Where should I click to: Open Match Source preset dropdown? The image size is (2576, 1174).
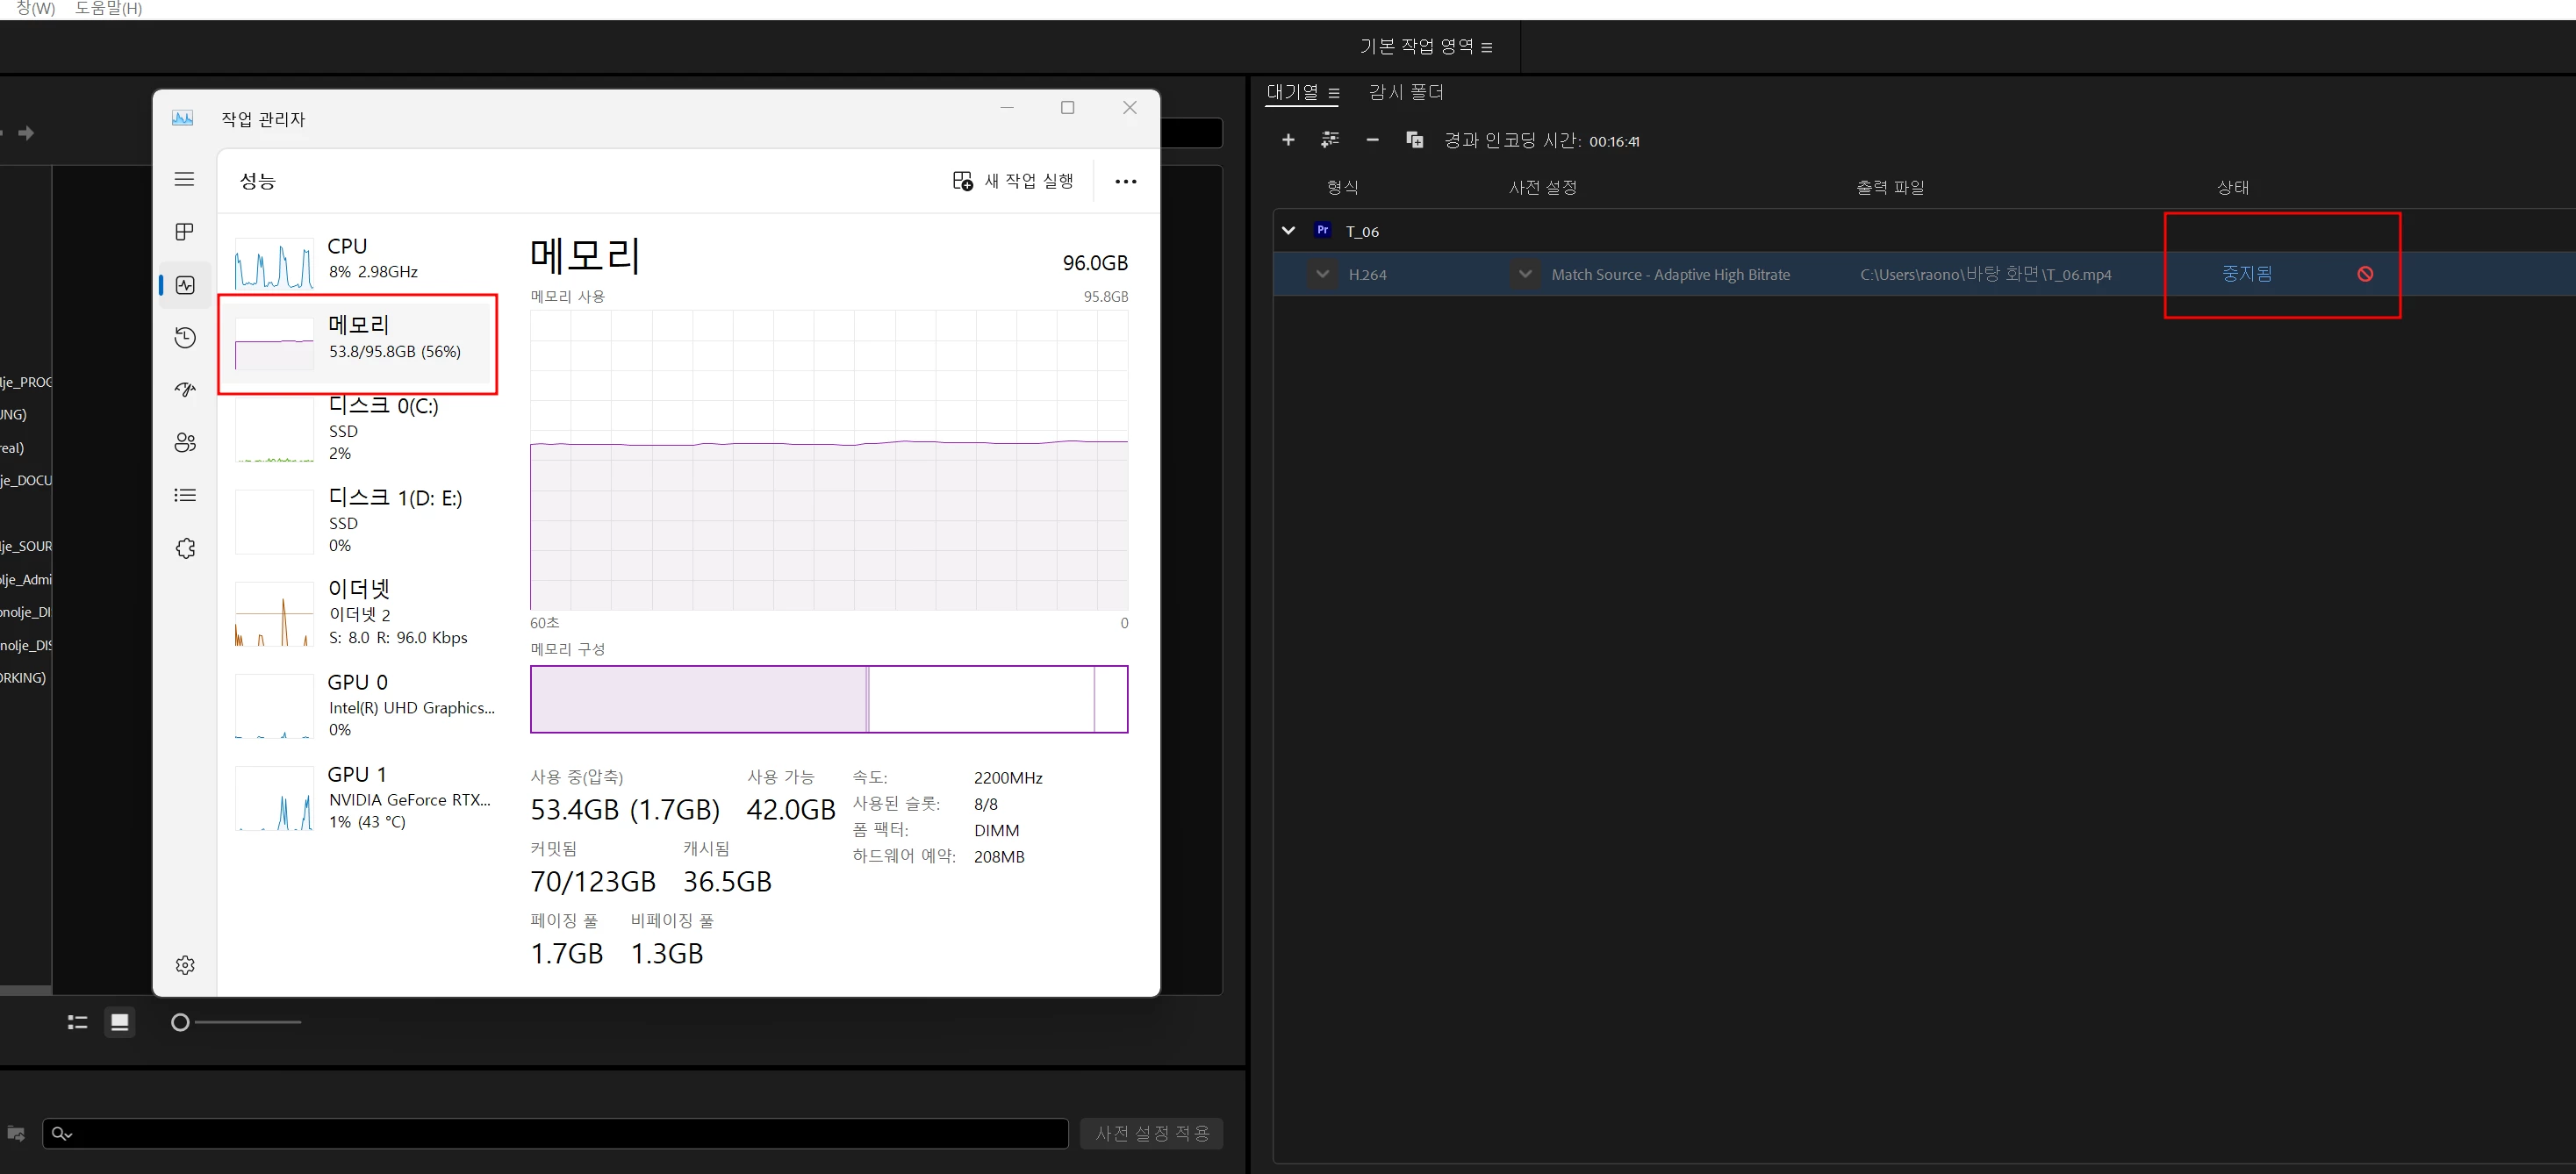[x=1524, y=274]
